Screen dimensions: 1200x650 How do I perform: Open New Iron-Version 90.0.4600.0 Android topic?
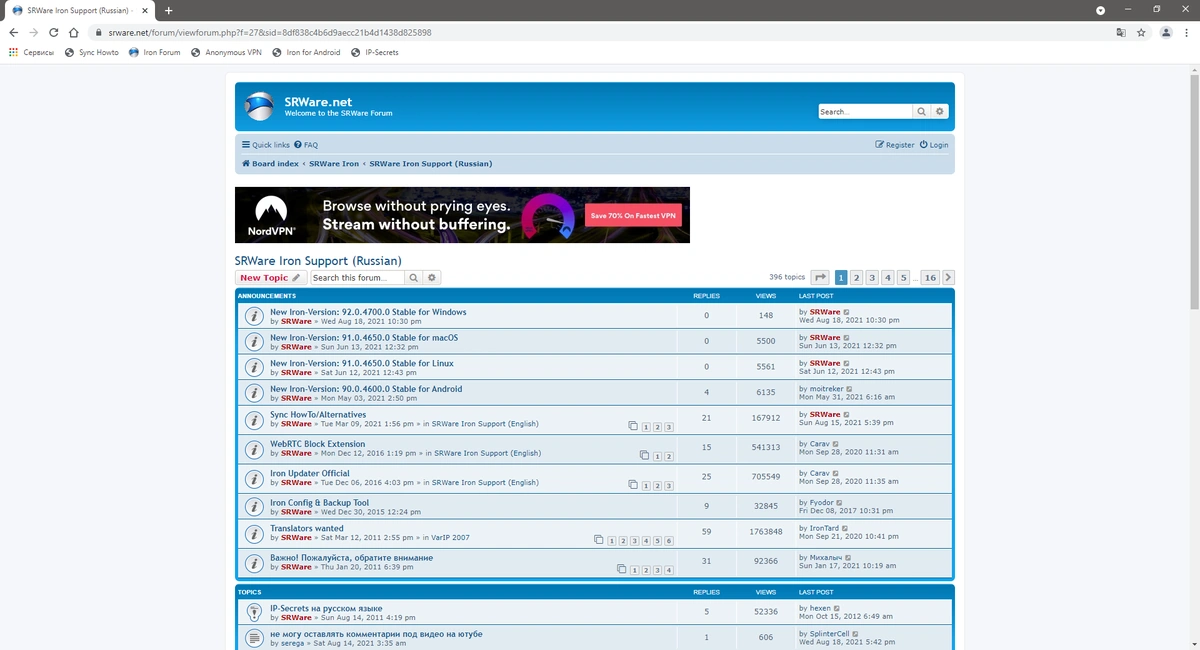coord(366,389)
